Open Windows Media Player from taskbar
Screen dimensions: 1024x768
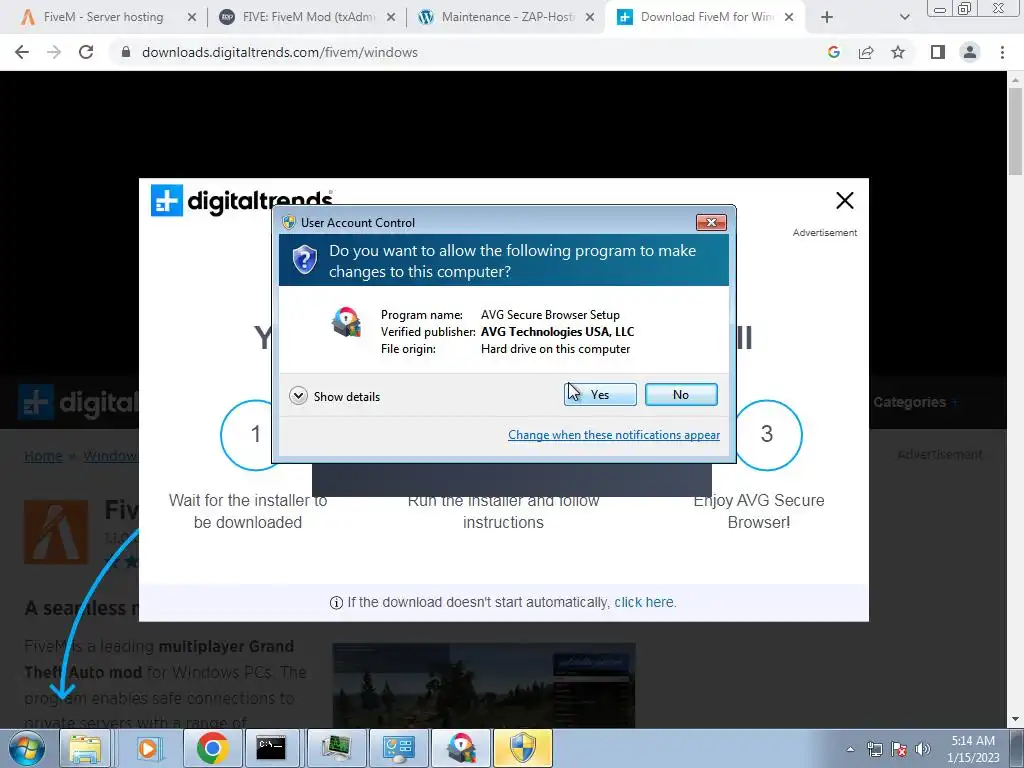[148, 748]
